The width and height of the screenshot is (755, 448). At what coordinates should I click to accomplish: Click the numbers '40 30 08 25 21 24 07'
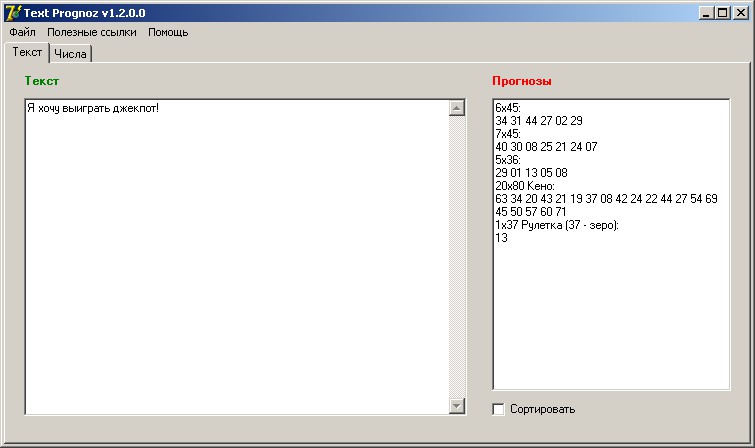coord(546,147)
